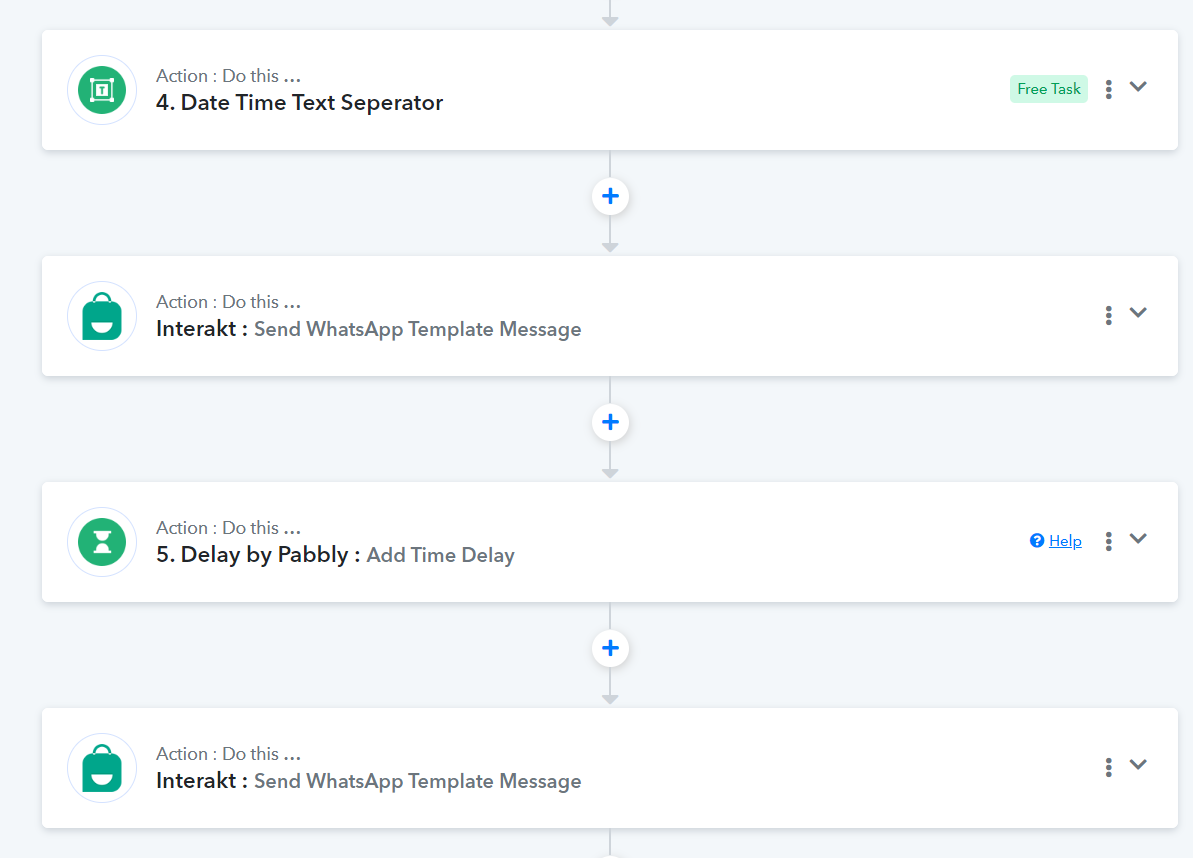Screen dimensions: 1193x858
Task: Click the Date Time Text Separator app icon
Action: coord(102,90)
